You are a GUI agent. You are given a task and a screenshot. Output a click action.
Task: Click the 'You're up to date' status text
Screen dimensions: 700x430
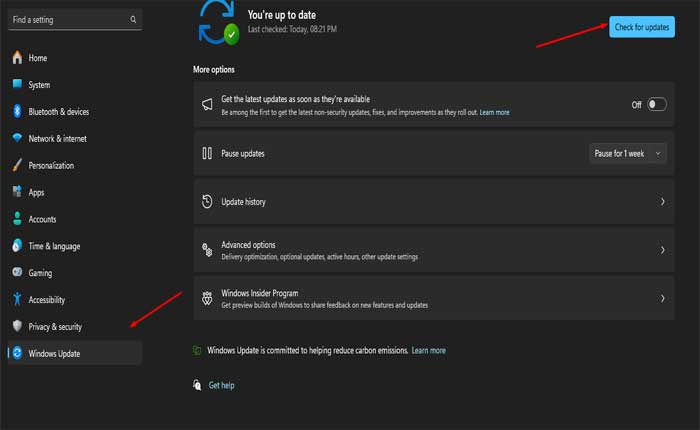[282, 15]
